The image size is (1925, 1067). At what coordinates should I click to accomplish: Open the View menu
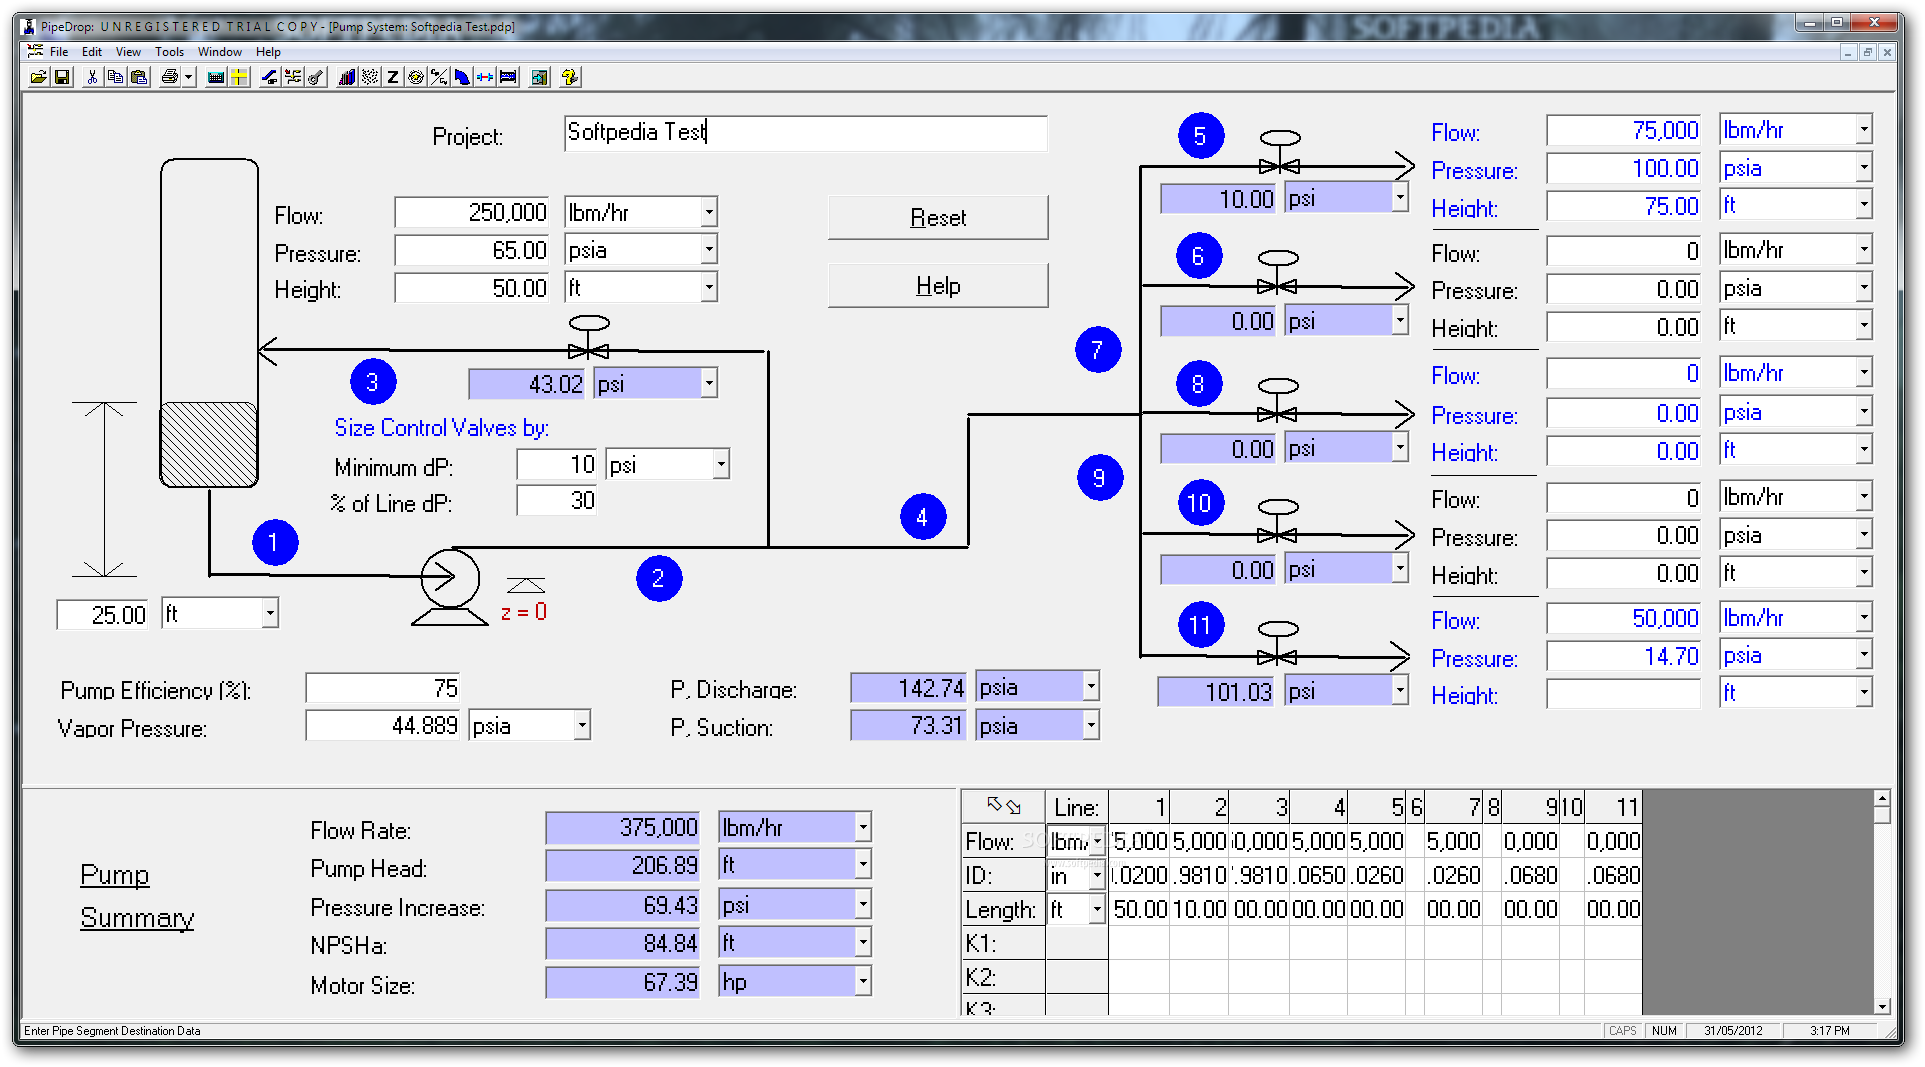pyautogui.click(x=128, y=52)
